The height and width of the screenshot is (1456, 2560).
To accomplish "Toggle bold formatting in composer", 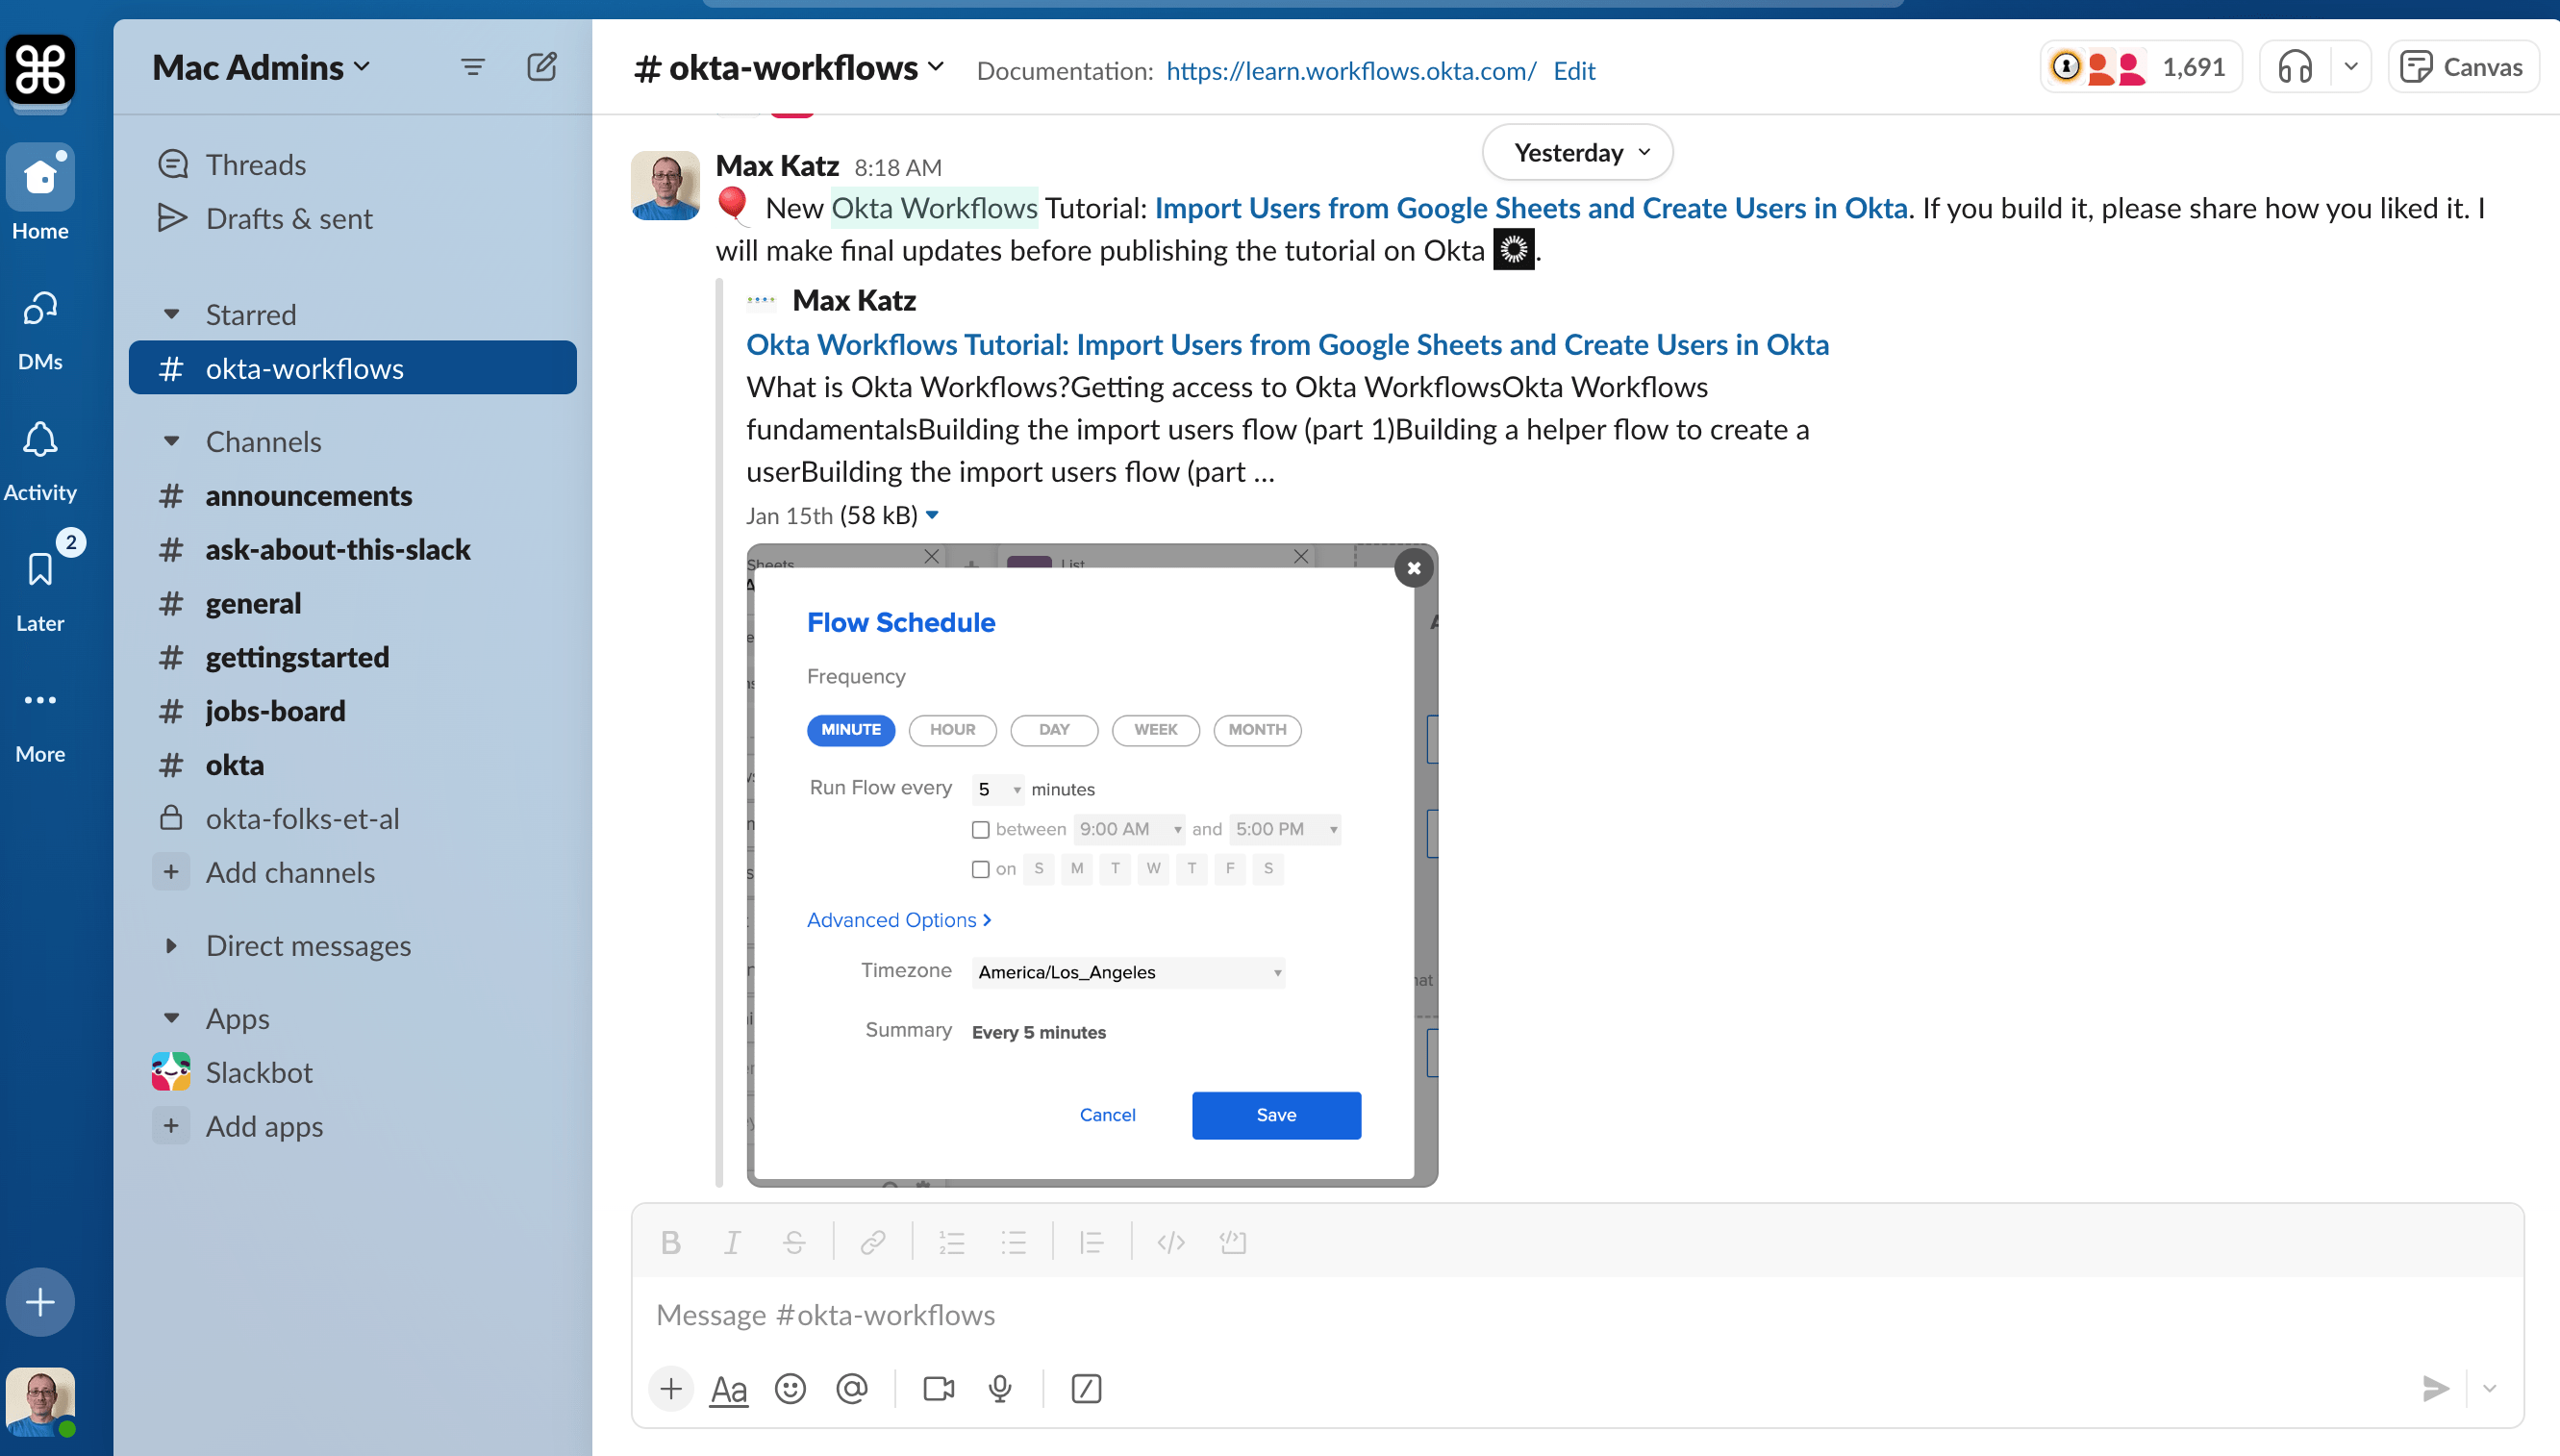I will [671, 1242].
